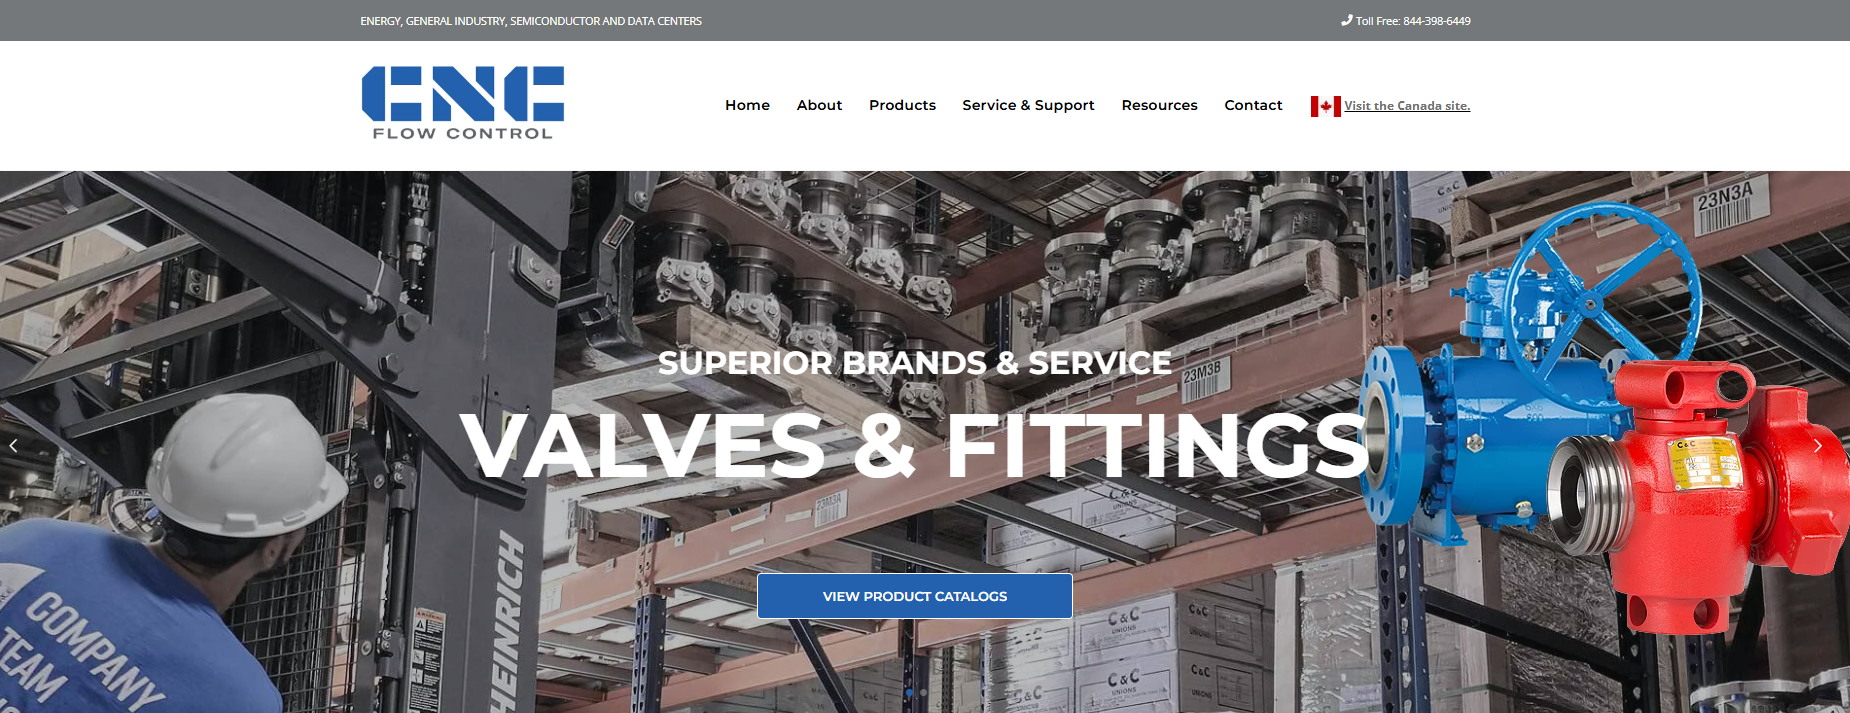Image resolution: width=1850 pixels, height=713 pixels.
Task: Select the first blue carousel dot
Action: click(909, 692)
